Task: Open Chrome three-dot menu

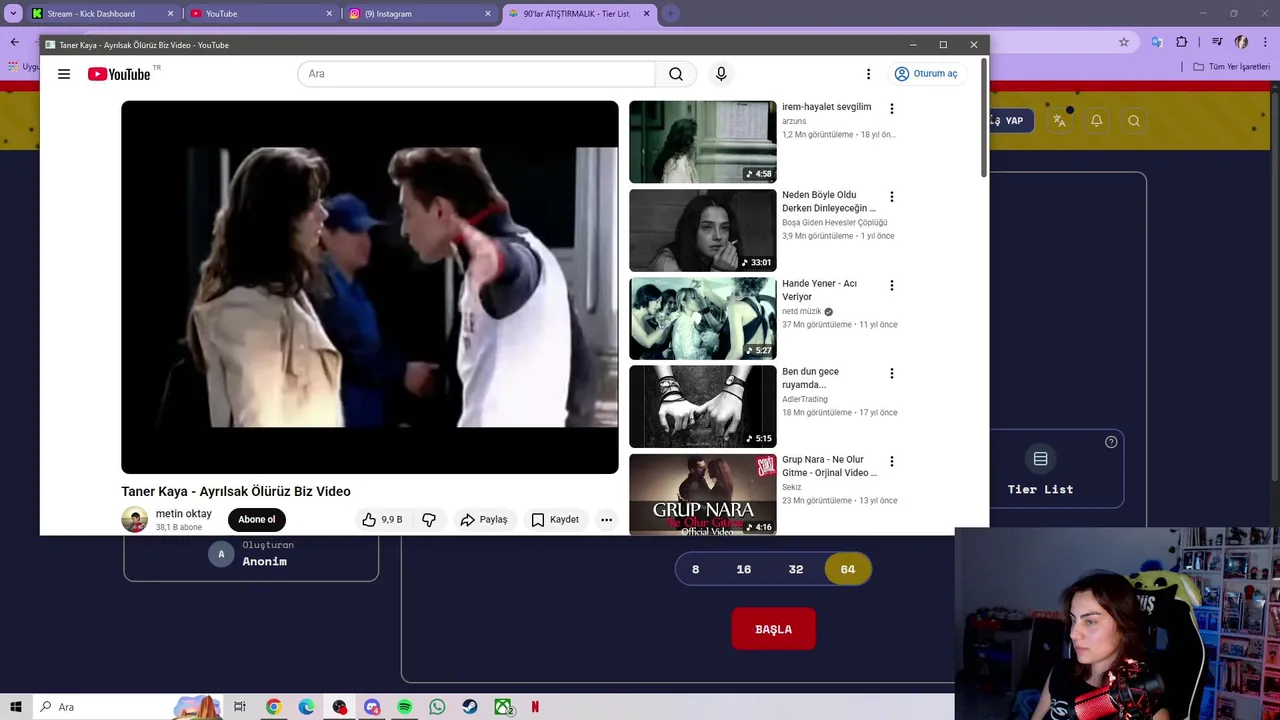Action: 1264,42
